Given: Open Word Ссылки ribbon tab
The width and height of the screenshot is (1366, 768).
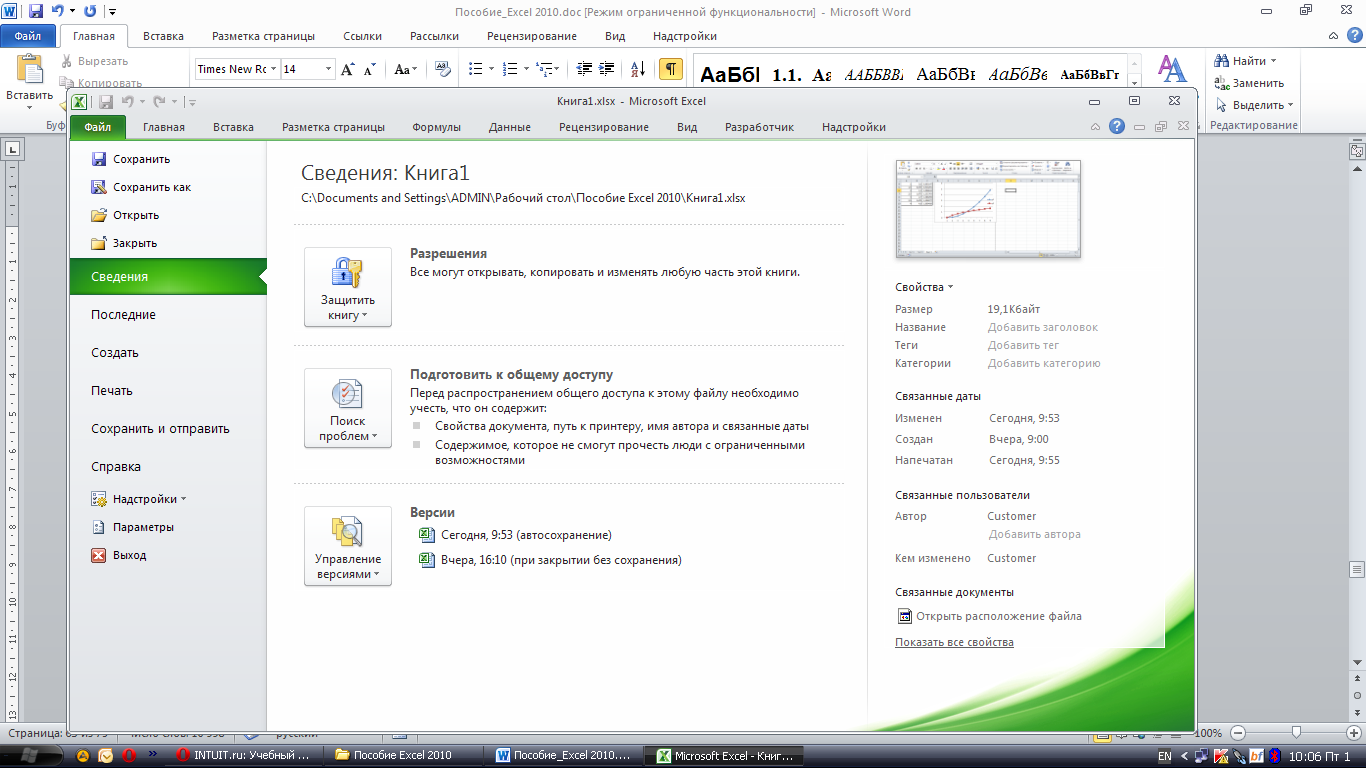Looking at the screenshot, I should pos(362,36).
